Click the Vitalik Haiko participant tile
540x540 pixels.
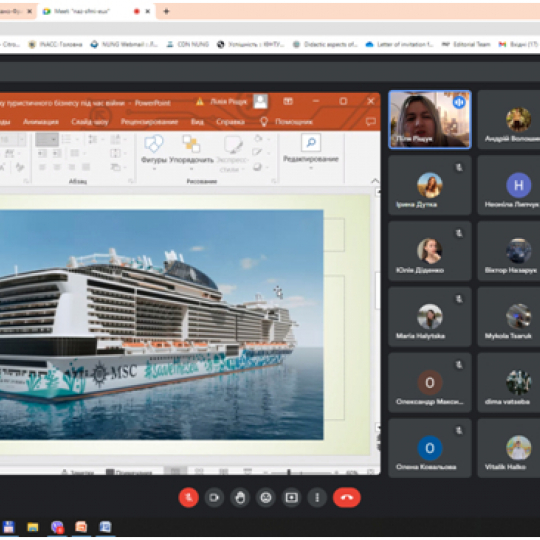click(509, 448)
